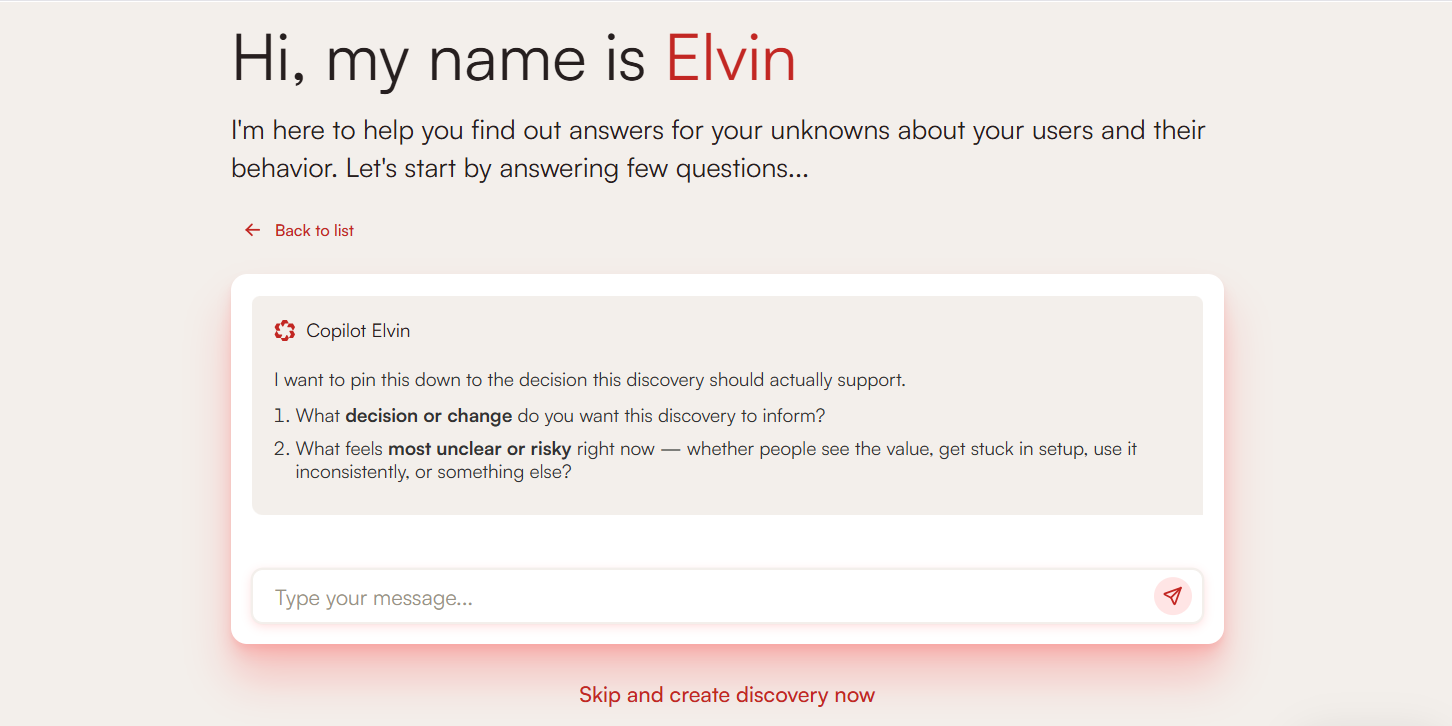Click the "I want to pin this down" sentence
The image size is (1452, 726).
tap(590, 380)
